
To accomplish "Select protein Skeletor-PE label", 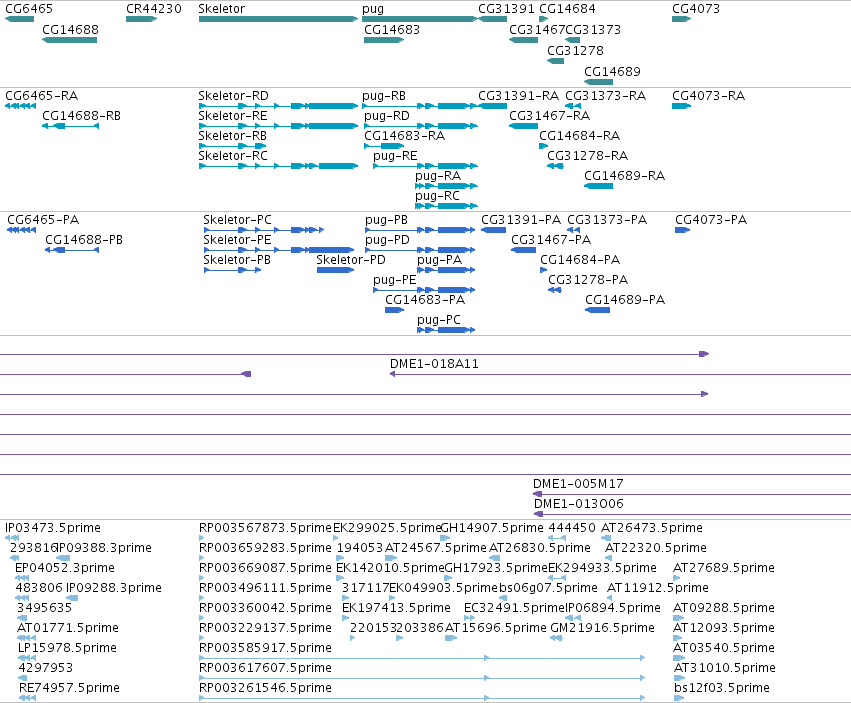I will [x=237, y=240].
